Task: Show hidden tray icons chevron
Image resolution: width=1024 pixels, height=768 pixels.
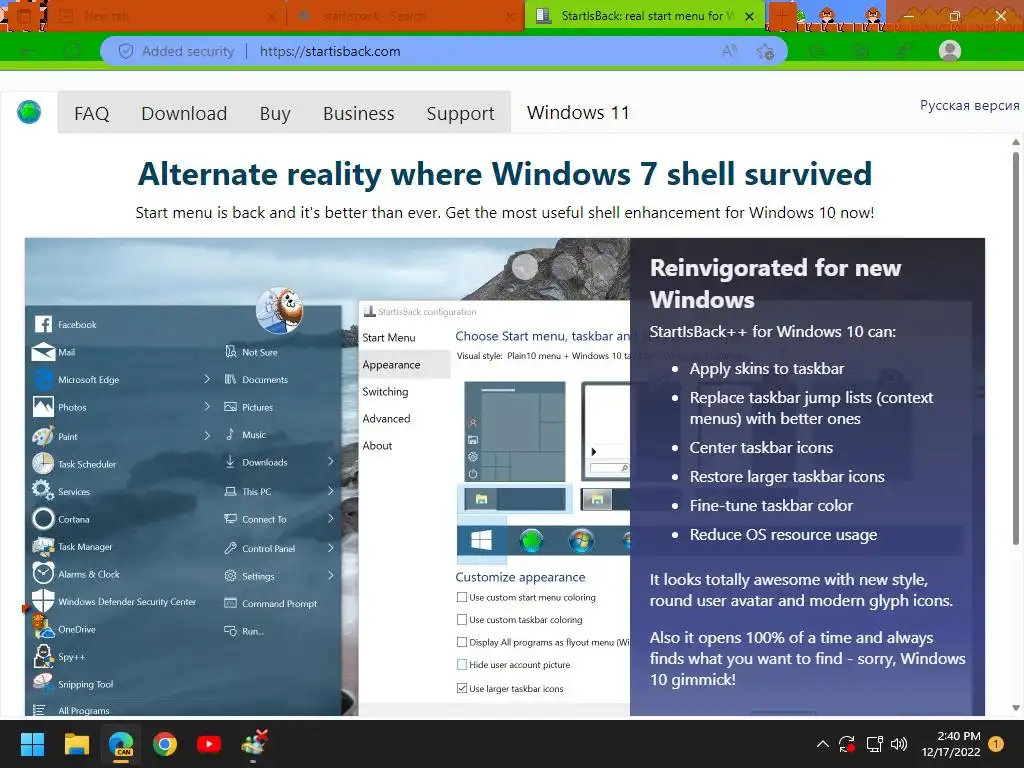Action: click(x=823, y=744)
